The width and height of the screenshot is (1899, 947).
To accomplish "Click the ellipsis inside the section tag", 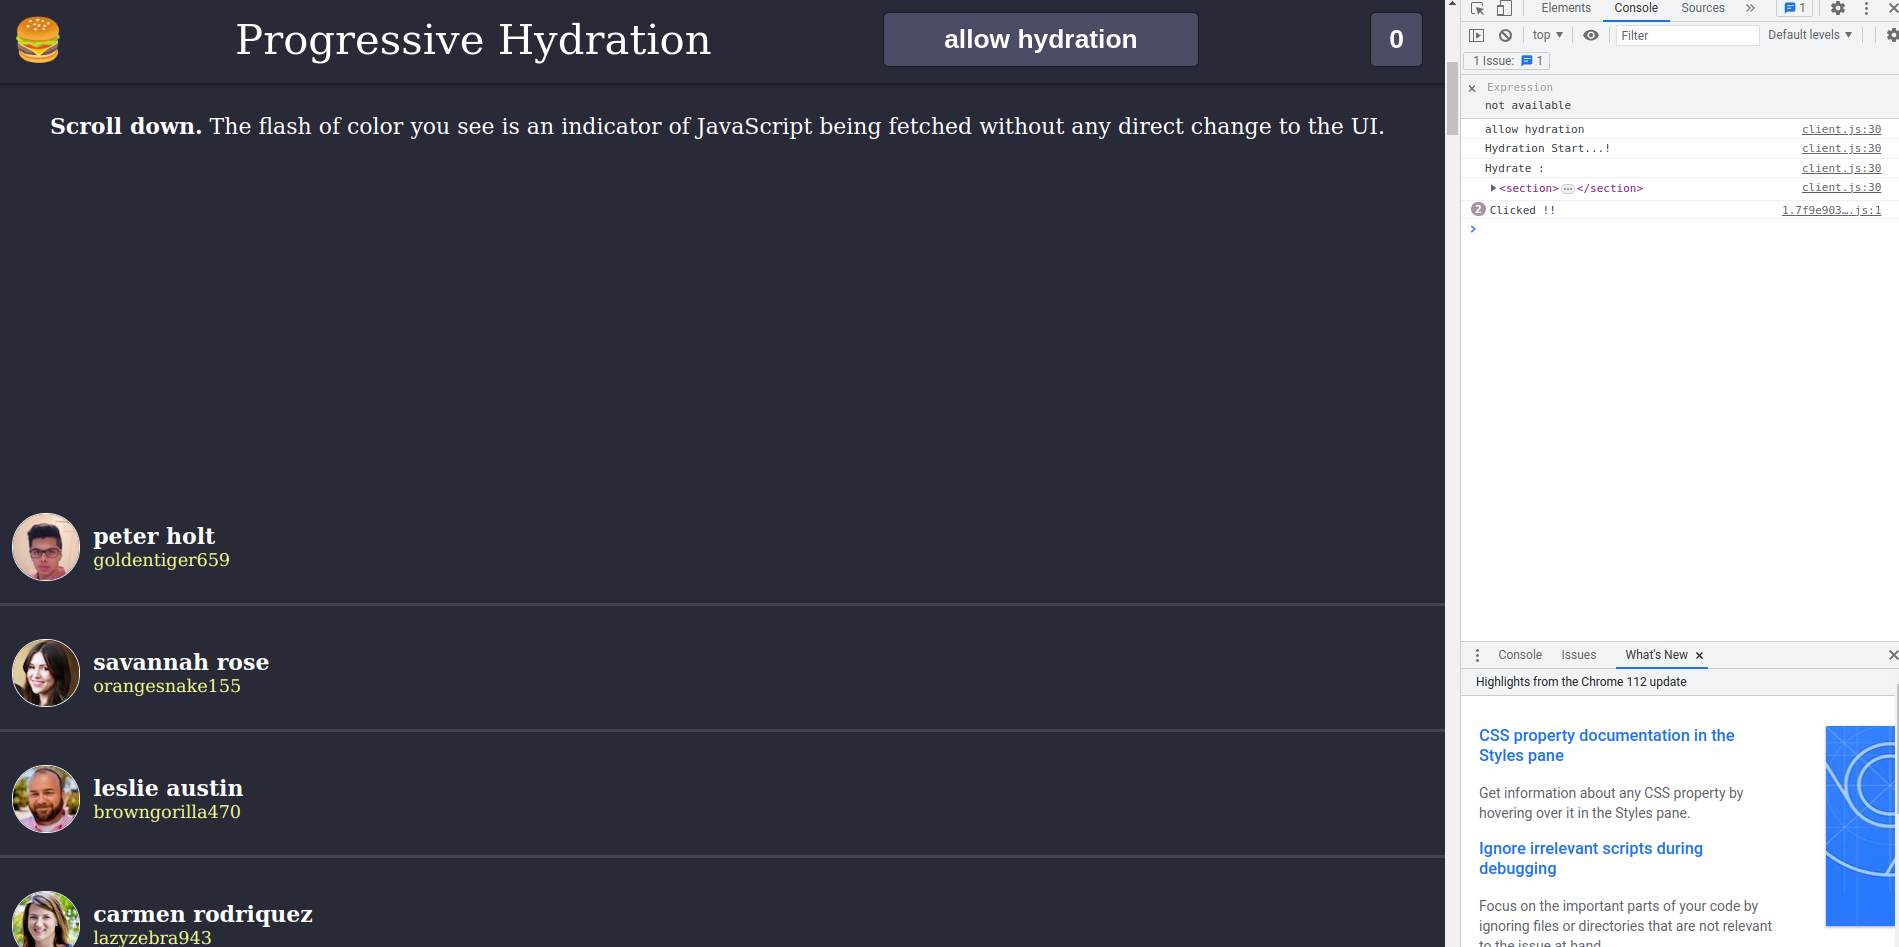I will tap(1567, 188).
